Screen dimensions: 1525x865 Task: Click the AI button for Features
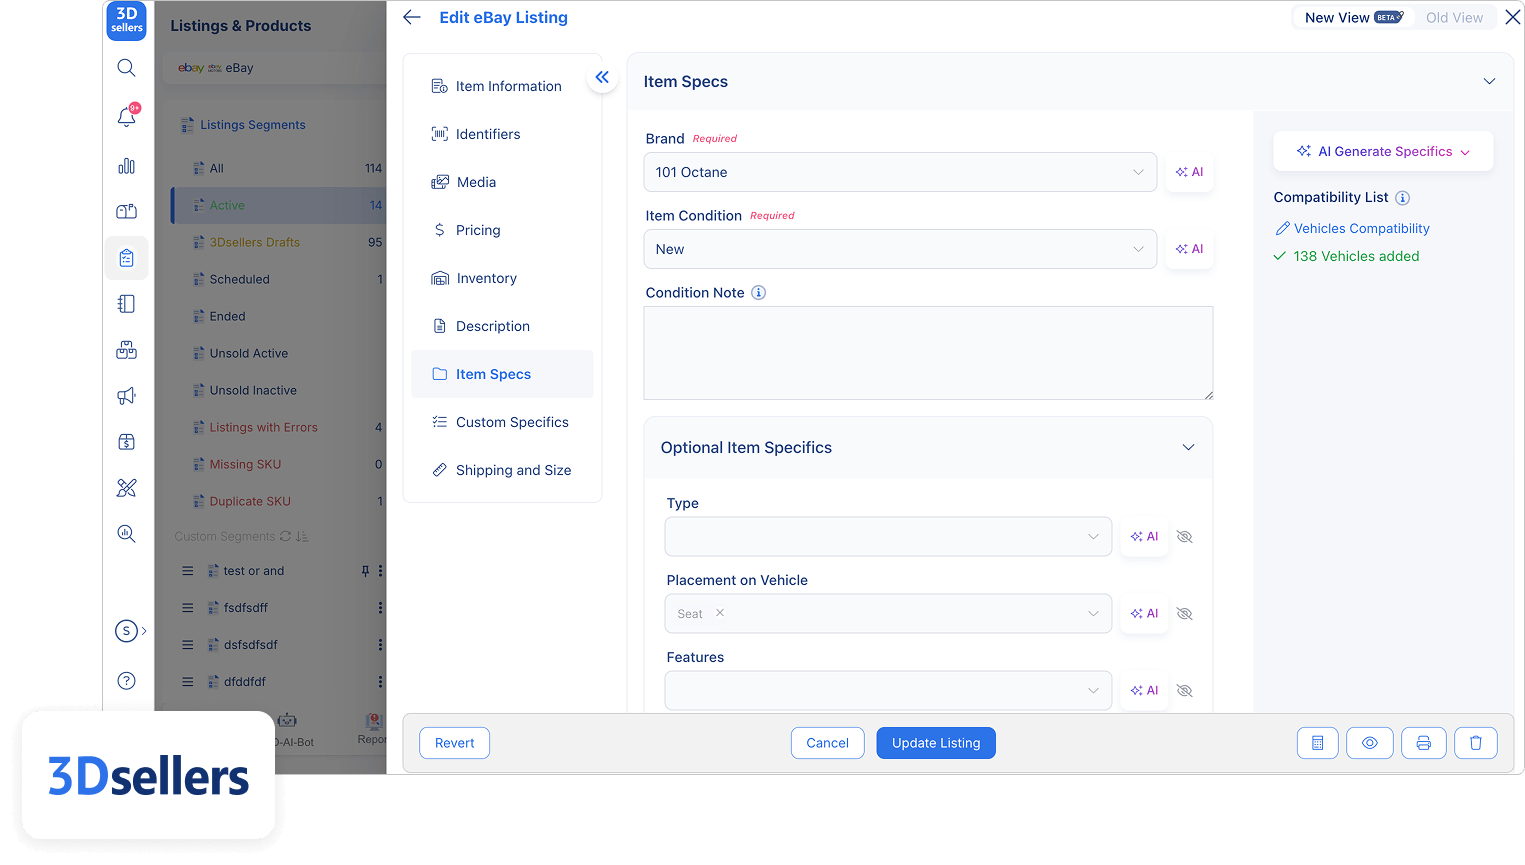pos(1145,691)
